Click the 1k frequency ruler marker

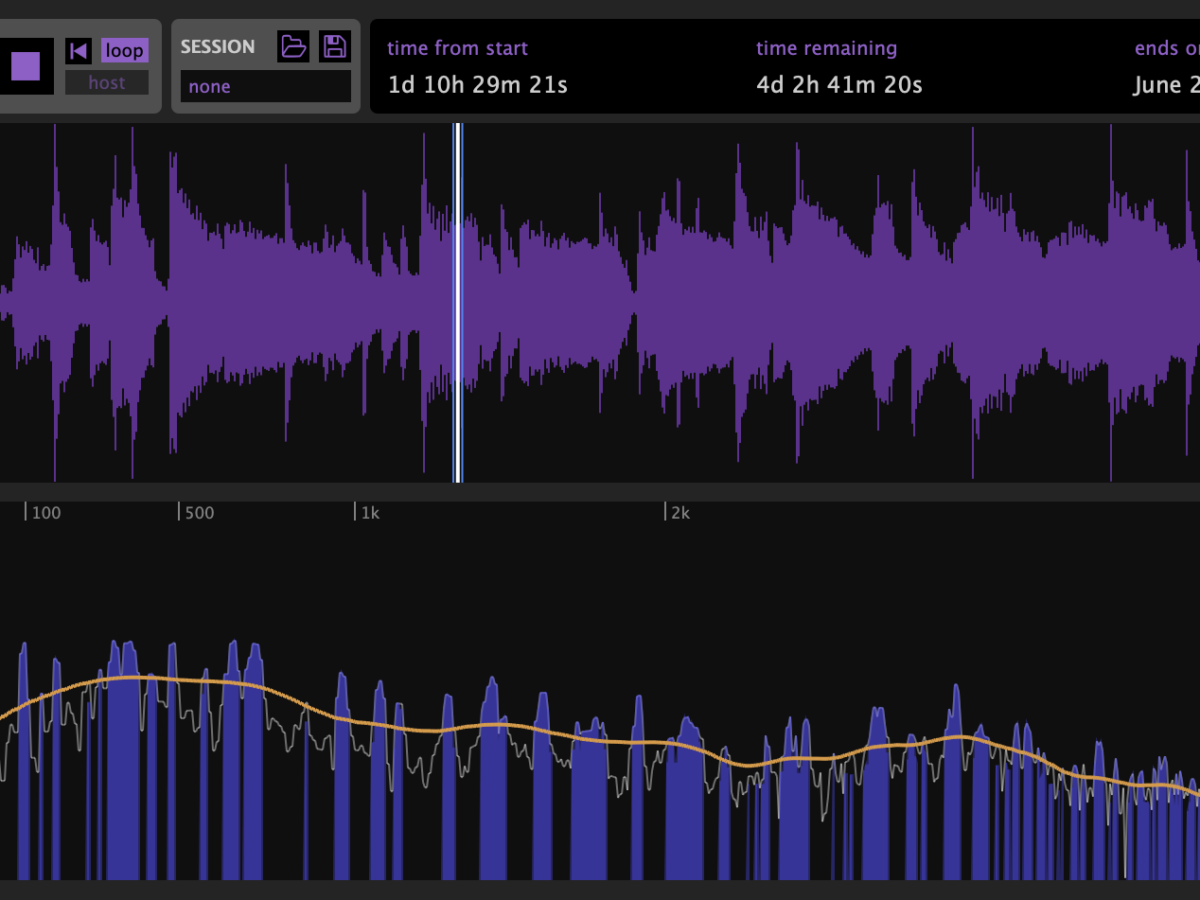point(369,513)
